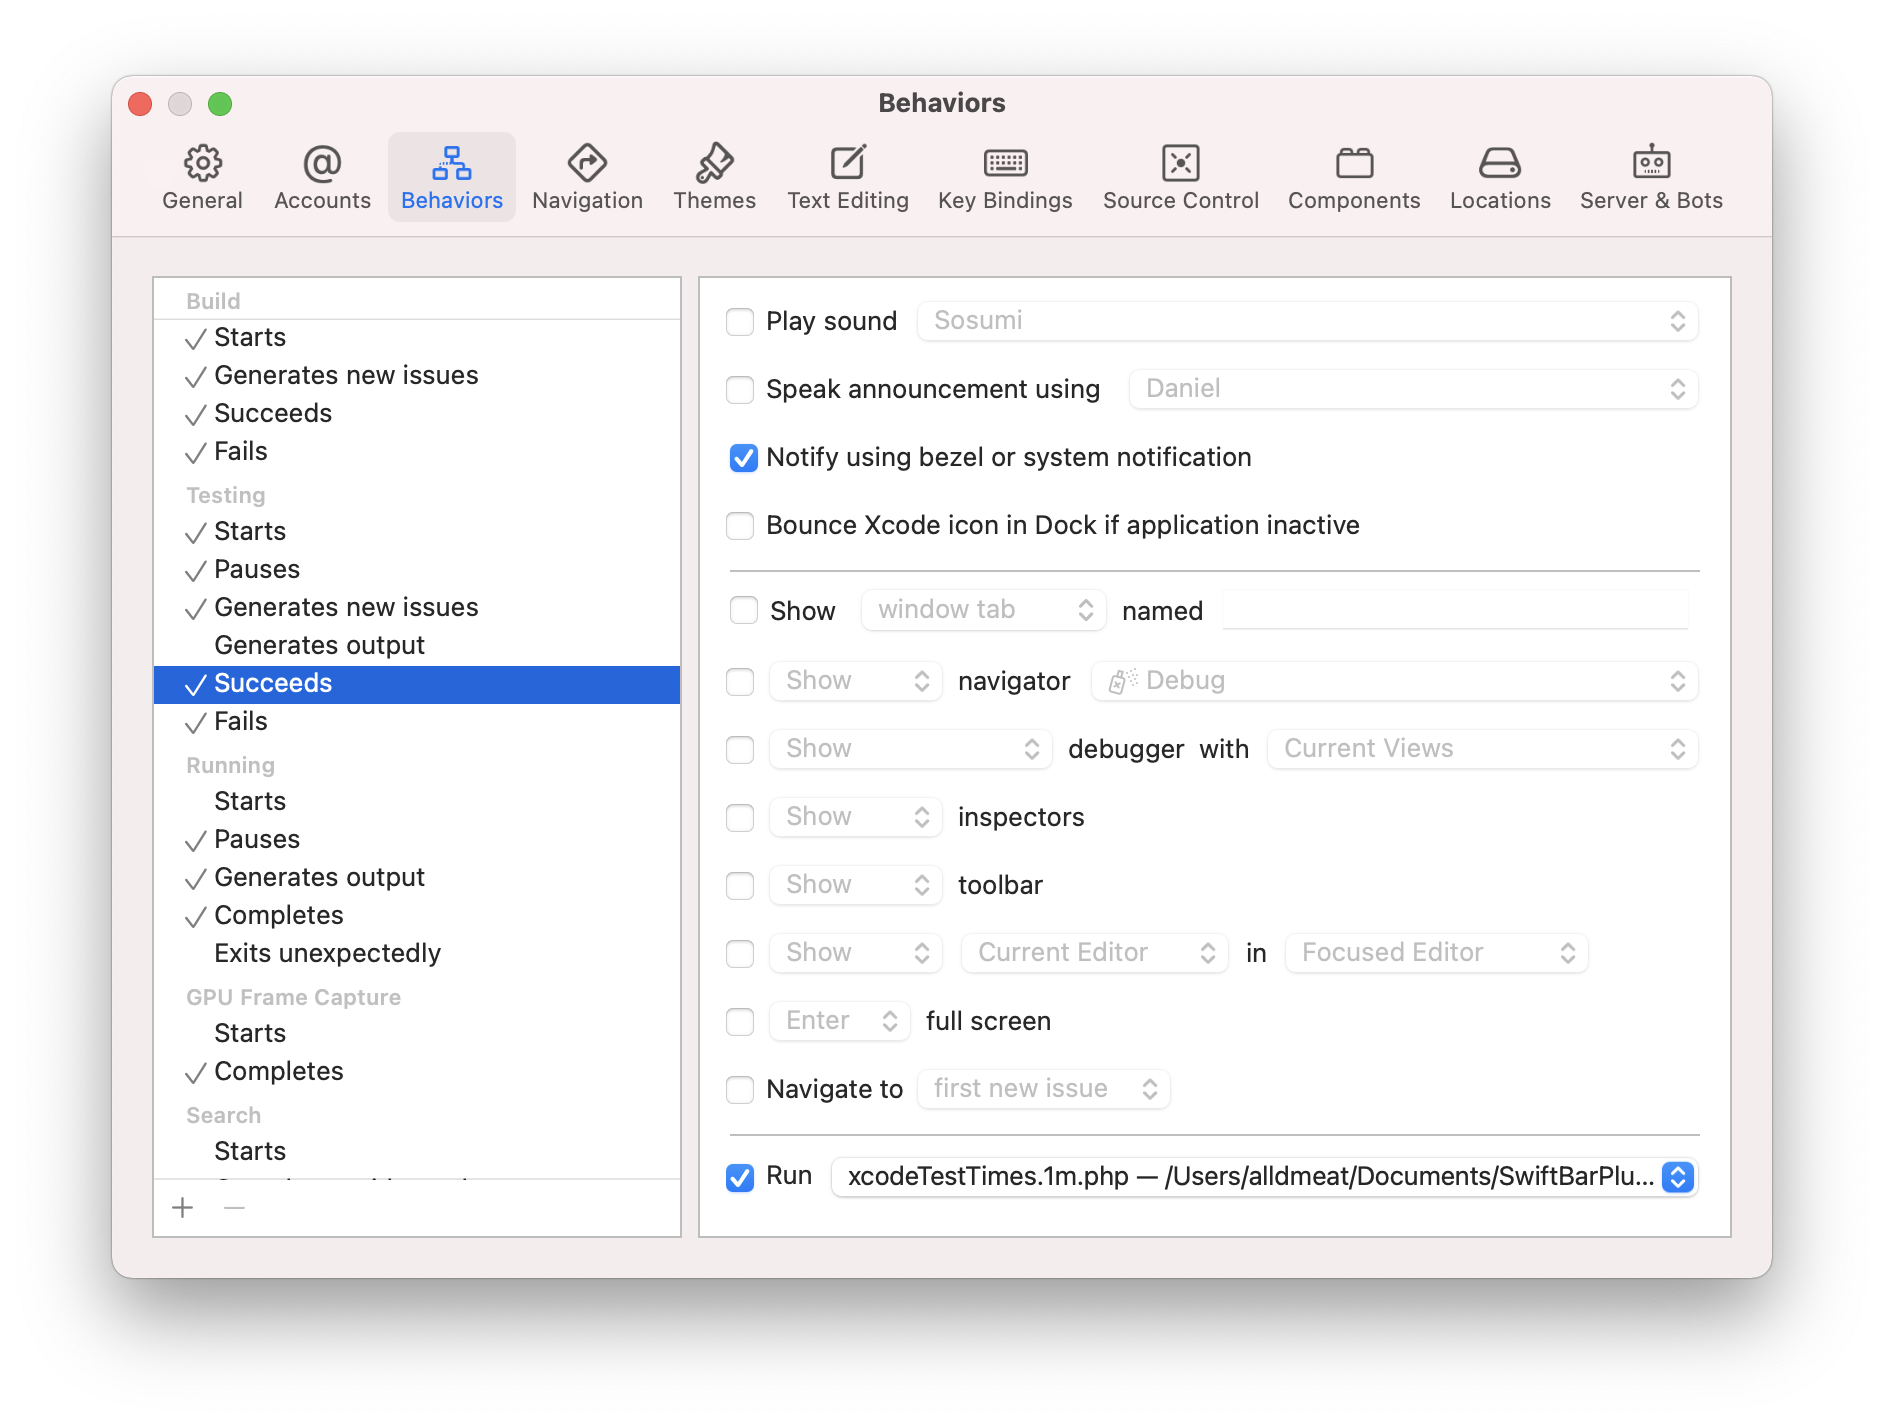Check the navigator row checkbox
The height and width of the screenshot is (1426, 1884).
point(740,682)
